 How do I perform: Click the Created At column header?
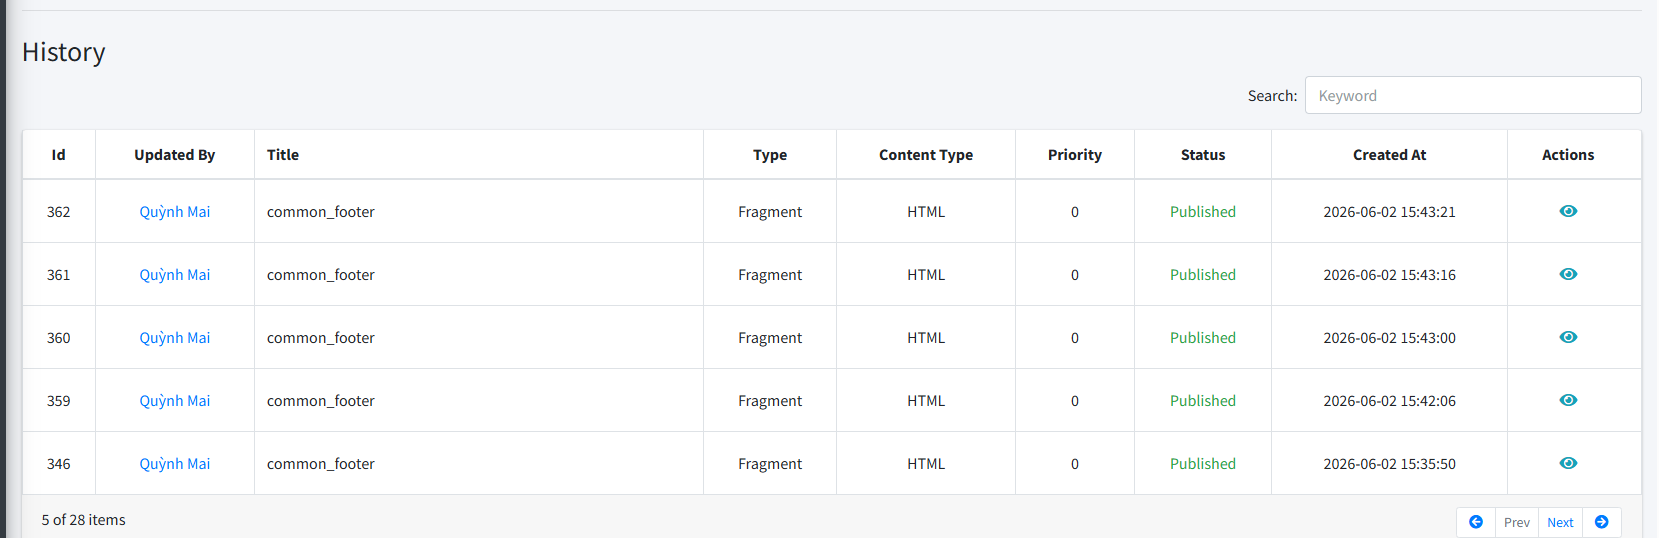tap(1390, 155)
